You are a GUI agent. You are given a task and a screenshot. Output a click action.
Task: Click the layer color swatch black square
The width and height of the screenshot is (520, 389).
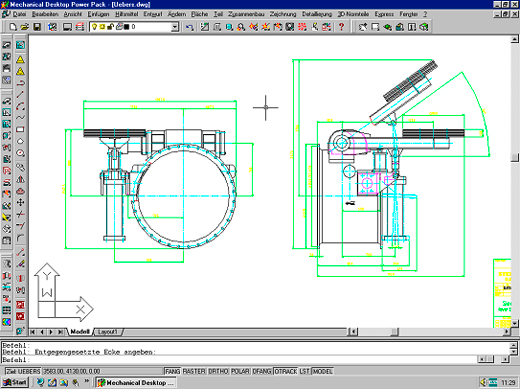coord(127,27)
